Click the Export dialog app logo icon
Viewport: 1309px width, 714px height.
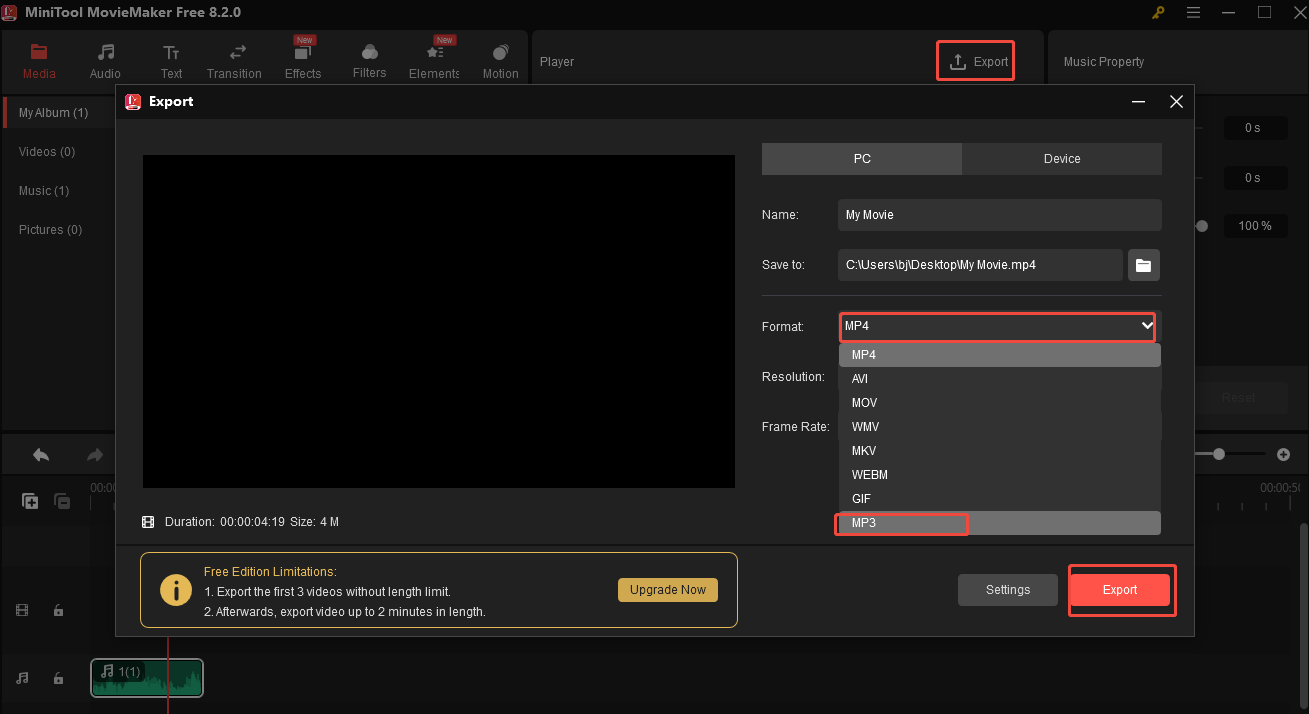[x=132, y=102]
